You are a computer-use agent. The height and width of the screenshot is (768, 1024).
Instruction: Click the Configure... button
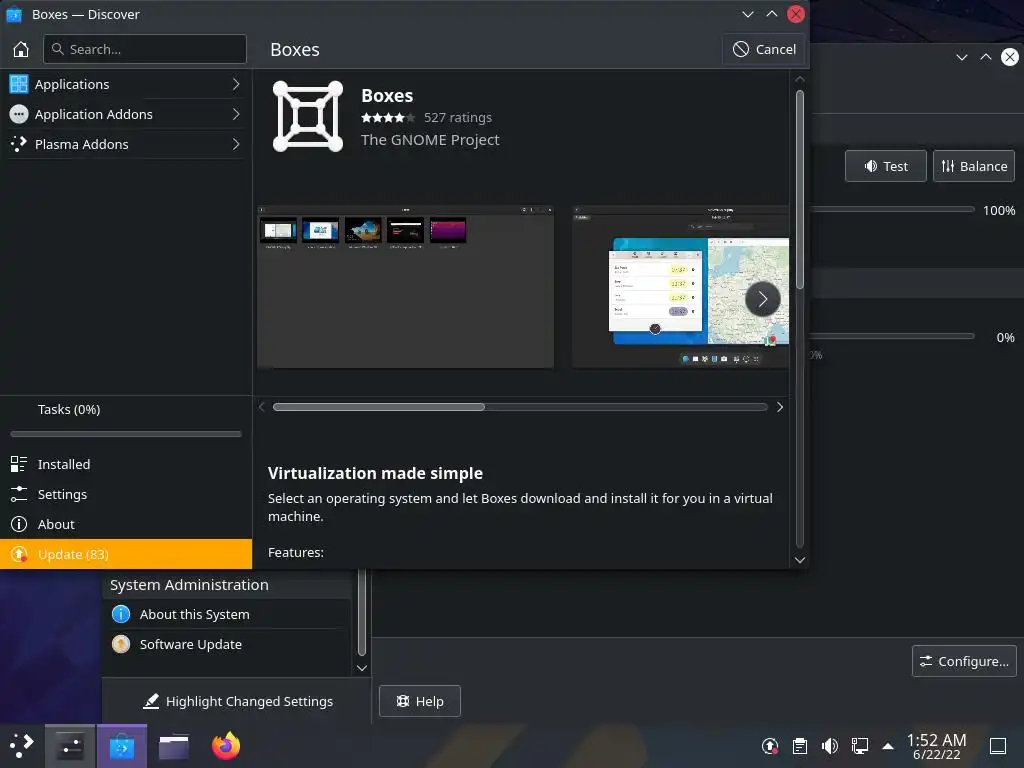click(x=964, y=662)
